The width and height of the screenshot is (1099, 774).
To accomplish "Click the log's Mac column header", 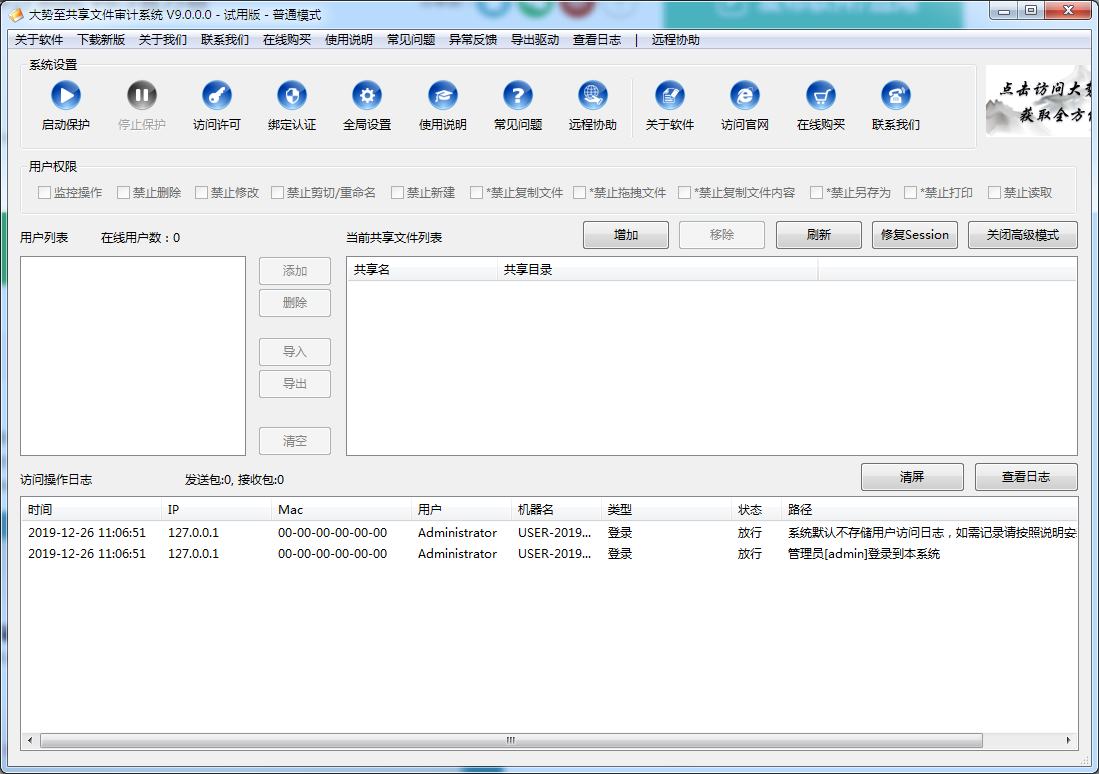I will (x=341, y=510).
